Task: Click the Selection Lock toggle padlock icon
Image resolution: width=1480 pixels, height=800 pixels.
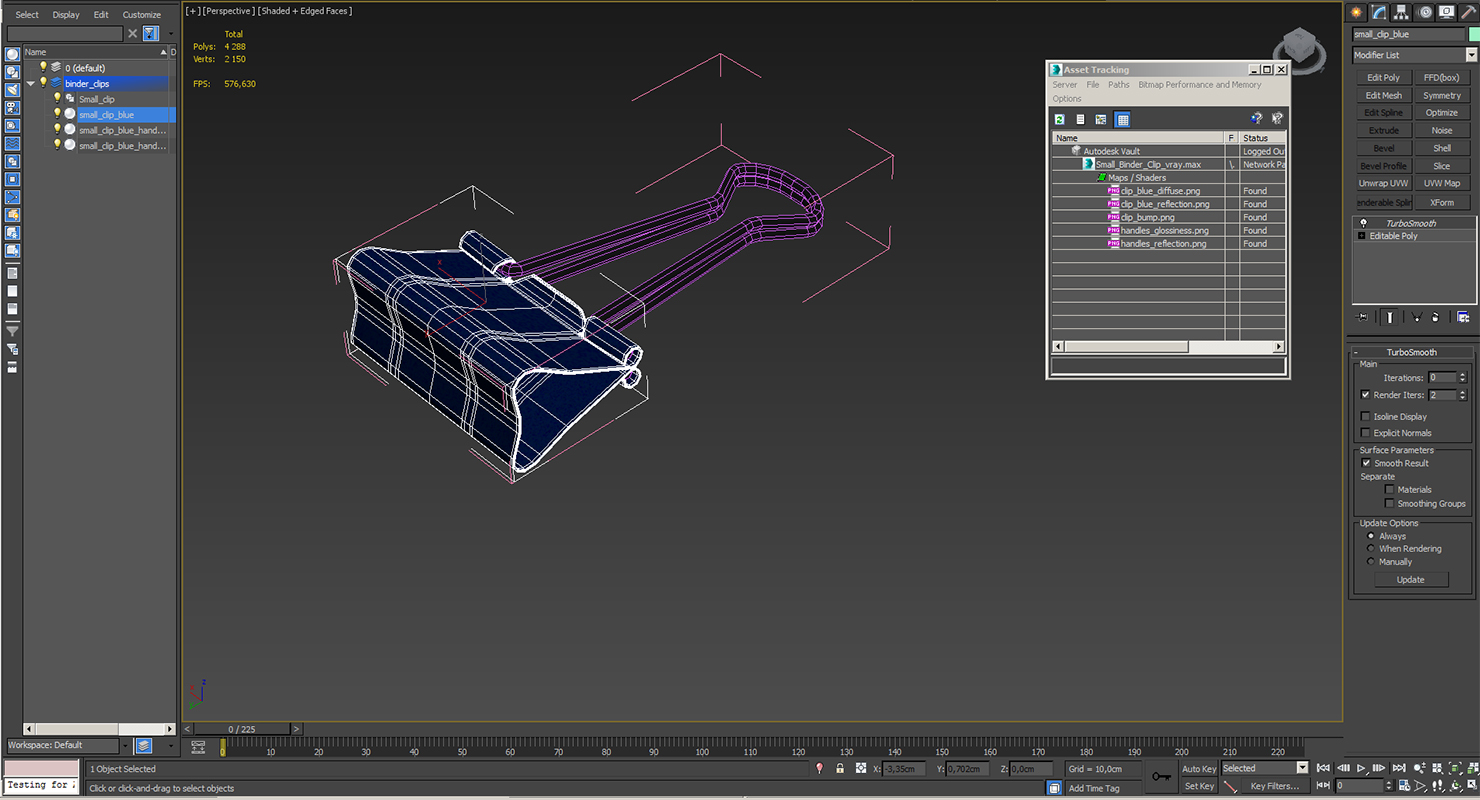Action: [840, 768]
